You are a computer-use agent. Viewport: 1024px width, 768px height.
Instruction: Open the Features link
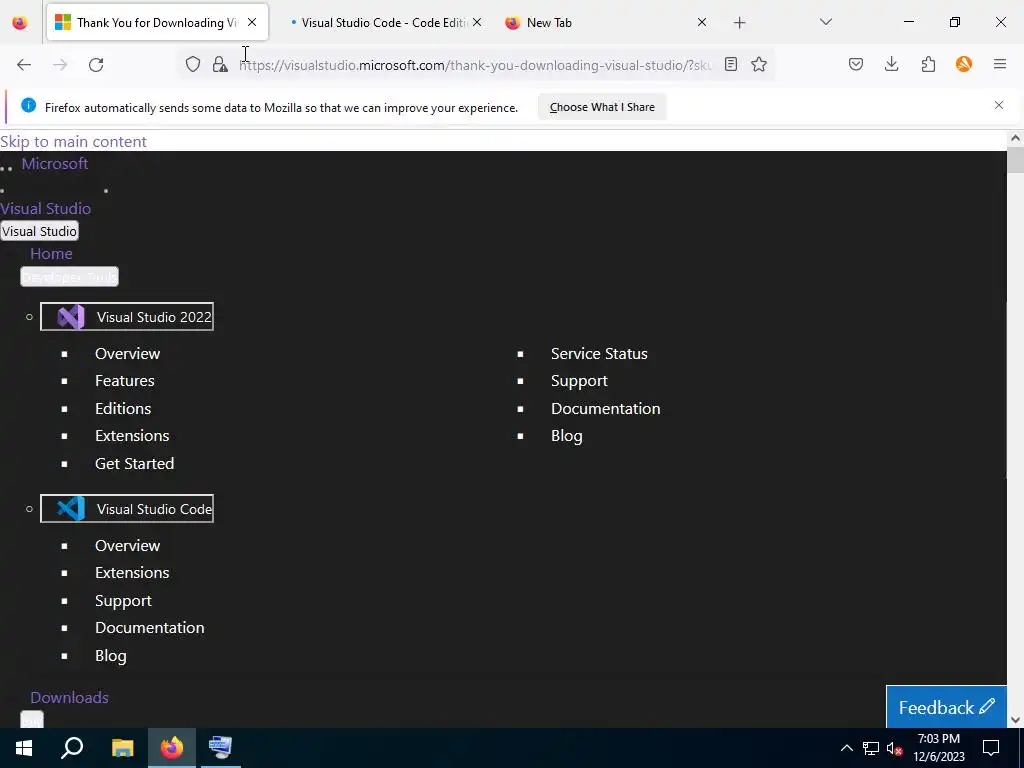pyautogui.click(x=125, y=381)
